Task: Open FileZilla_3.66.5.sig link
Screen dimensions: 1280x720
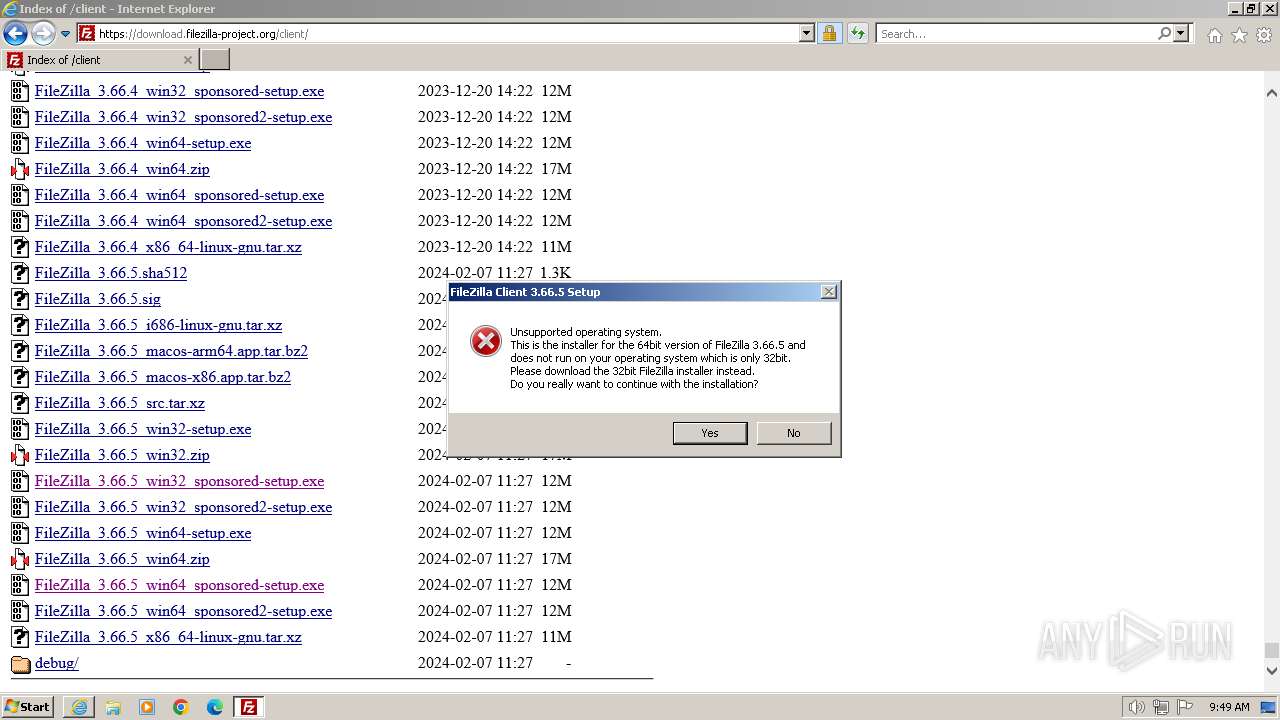Action: (x=97, y=299)
